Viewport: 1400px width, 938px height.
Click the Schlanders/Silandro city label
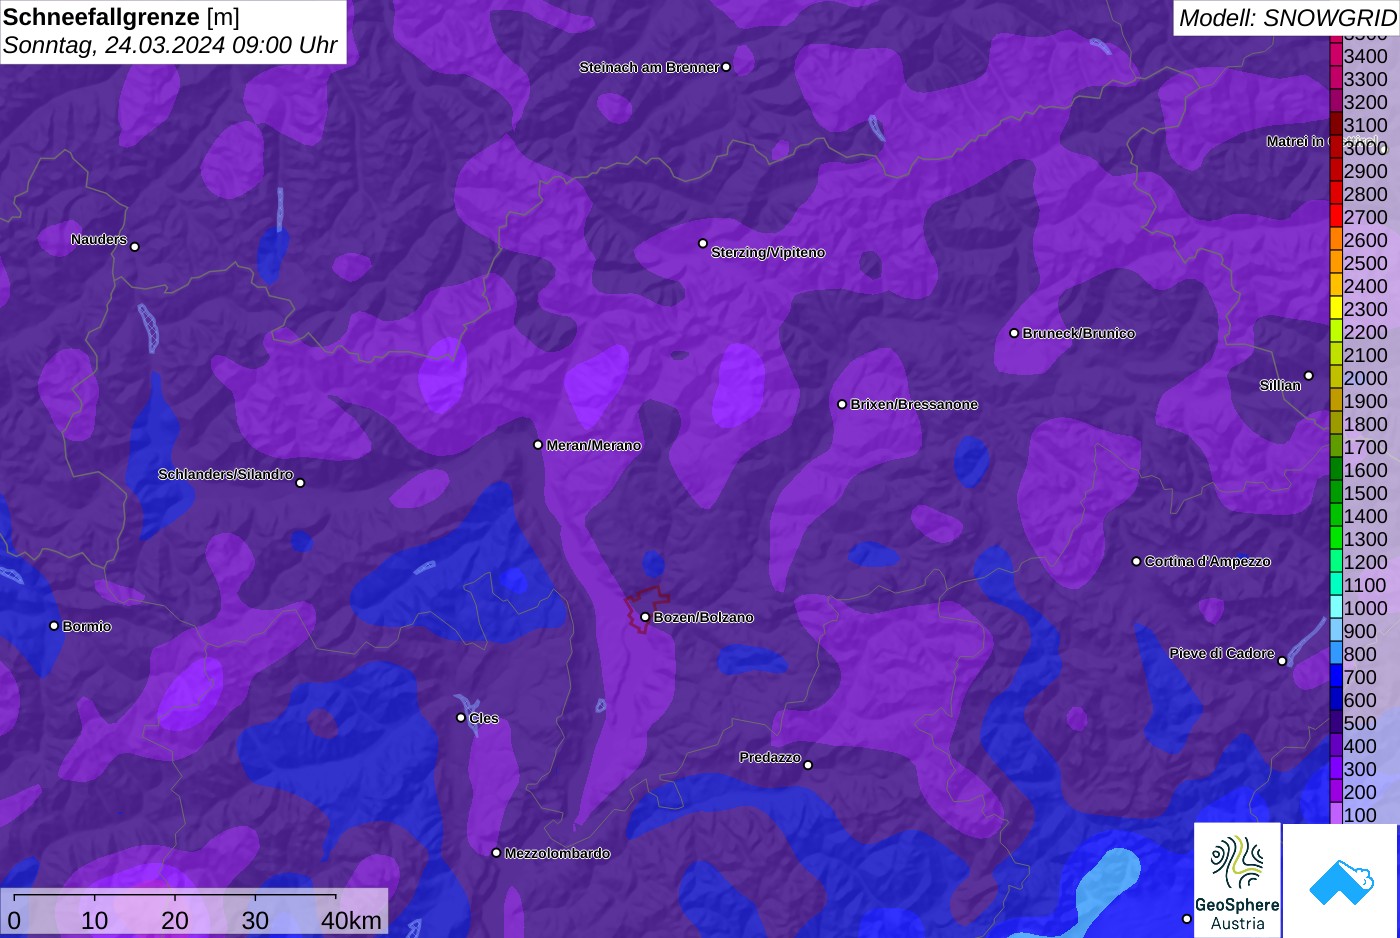[x=226, y=474]
